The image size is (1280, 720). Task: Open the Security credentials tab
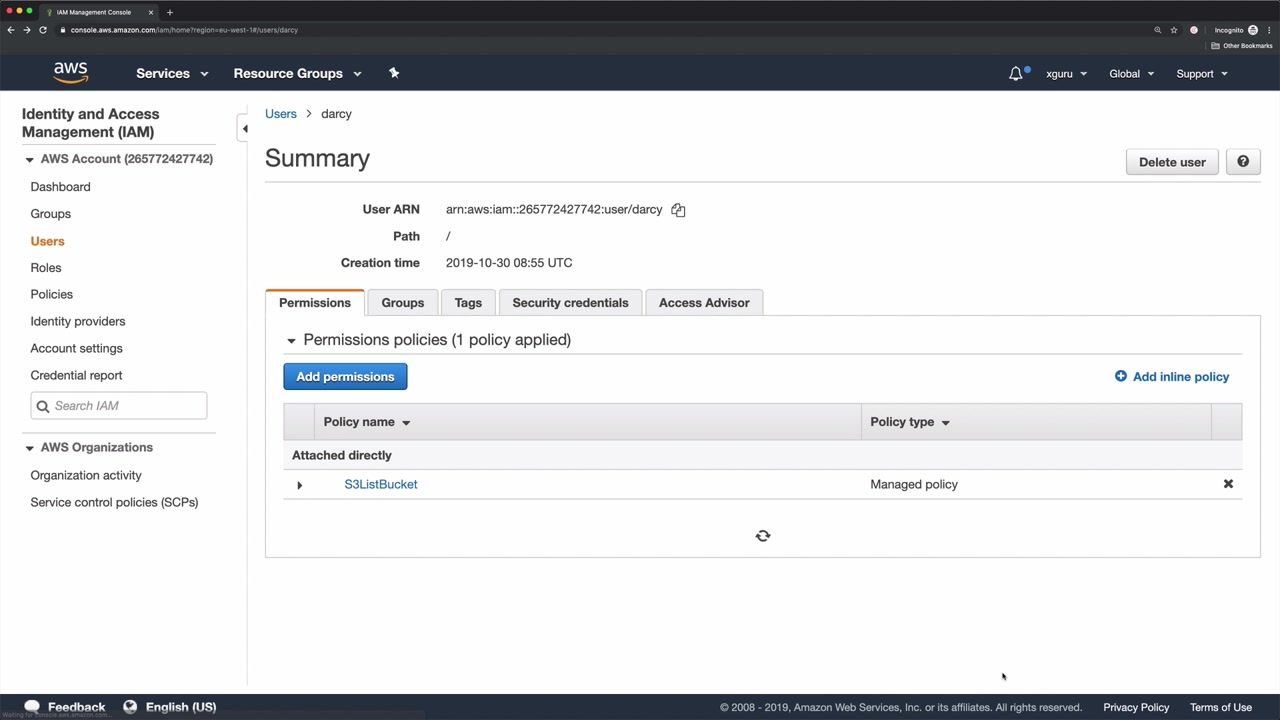[x=570, y=303]
